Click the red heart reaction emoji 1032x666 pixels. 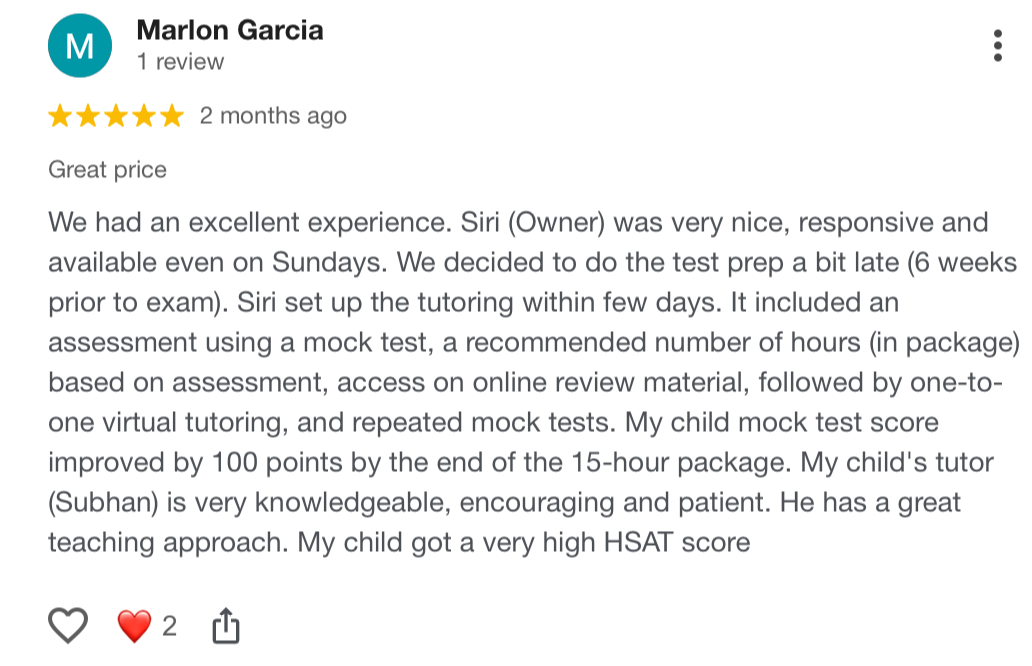point(133,627)
